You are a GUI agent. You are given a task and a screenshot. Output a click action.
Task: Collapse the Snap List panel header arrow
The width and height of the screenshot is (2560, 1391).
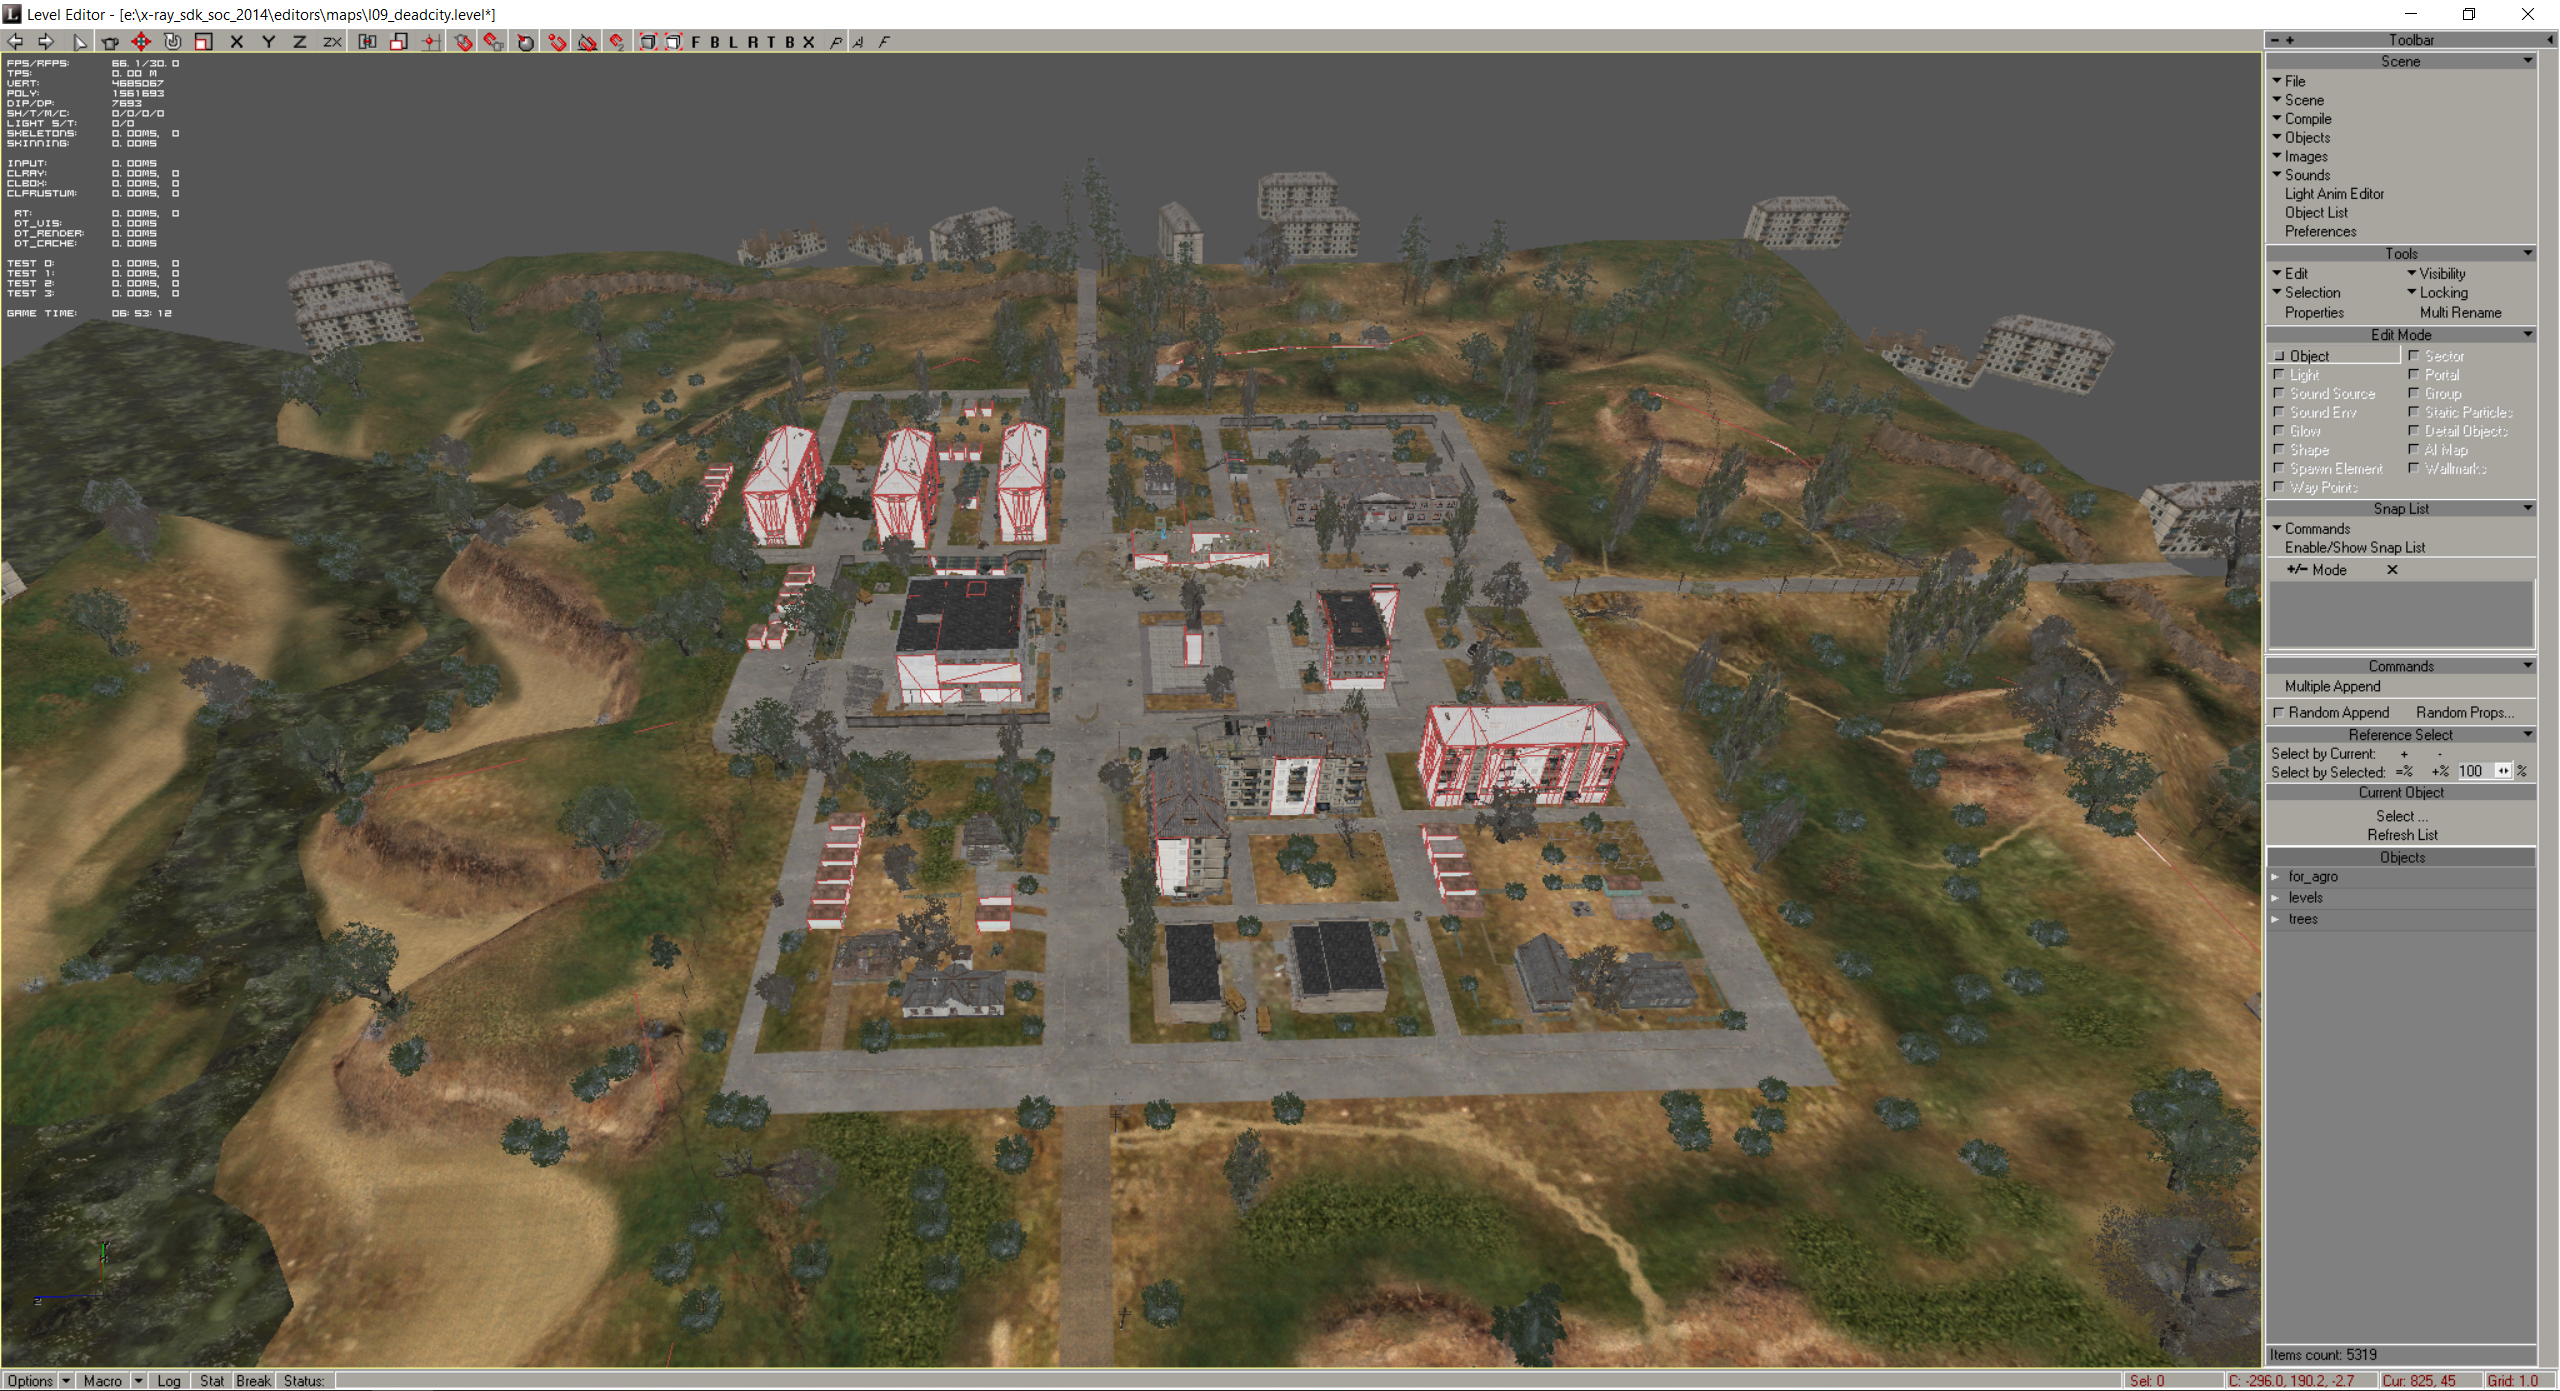[x=2527, y=509]
